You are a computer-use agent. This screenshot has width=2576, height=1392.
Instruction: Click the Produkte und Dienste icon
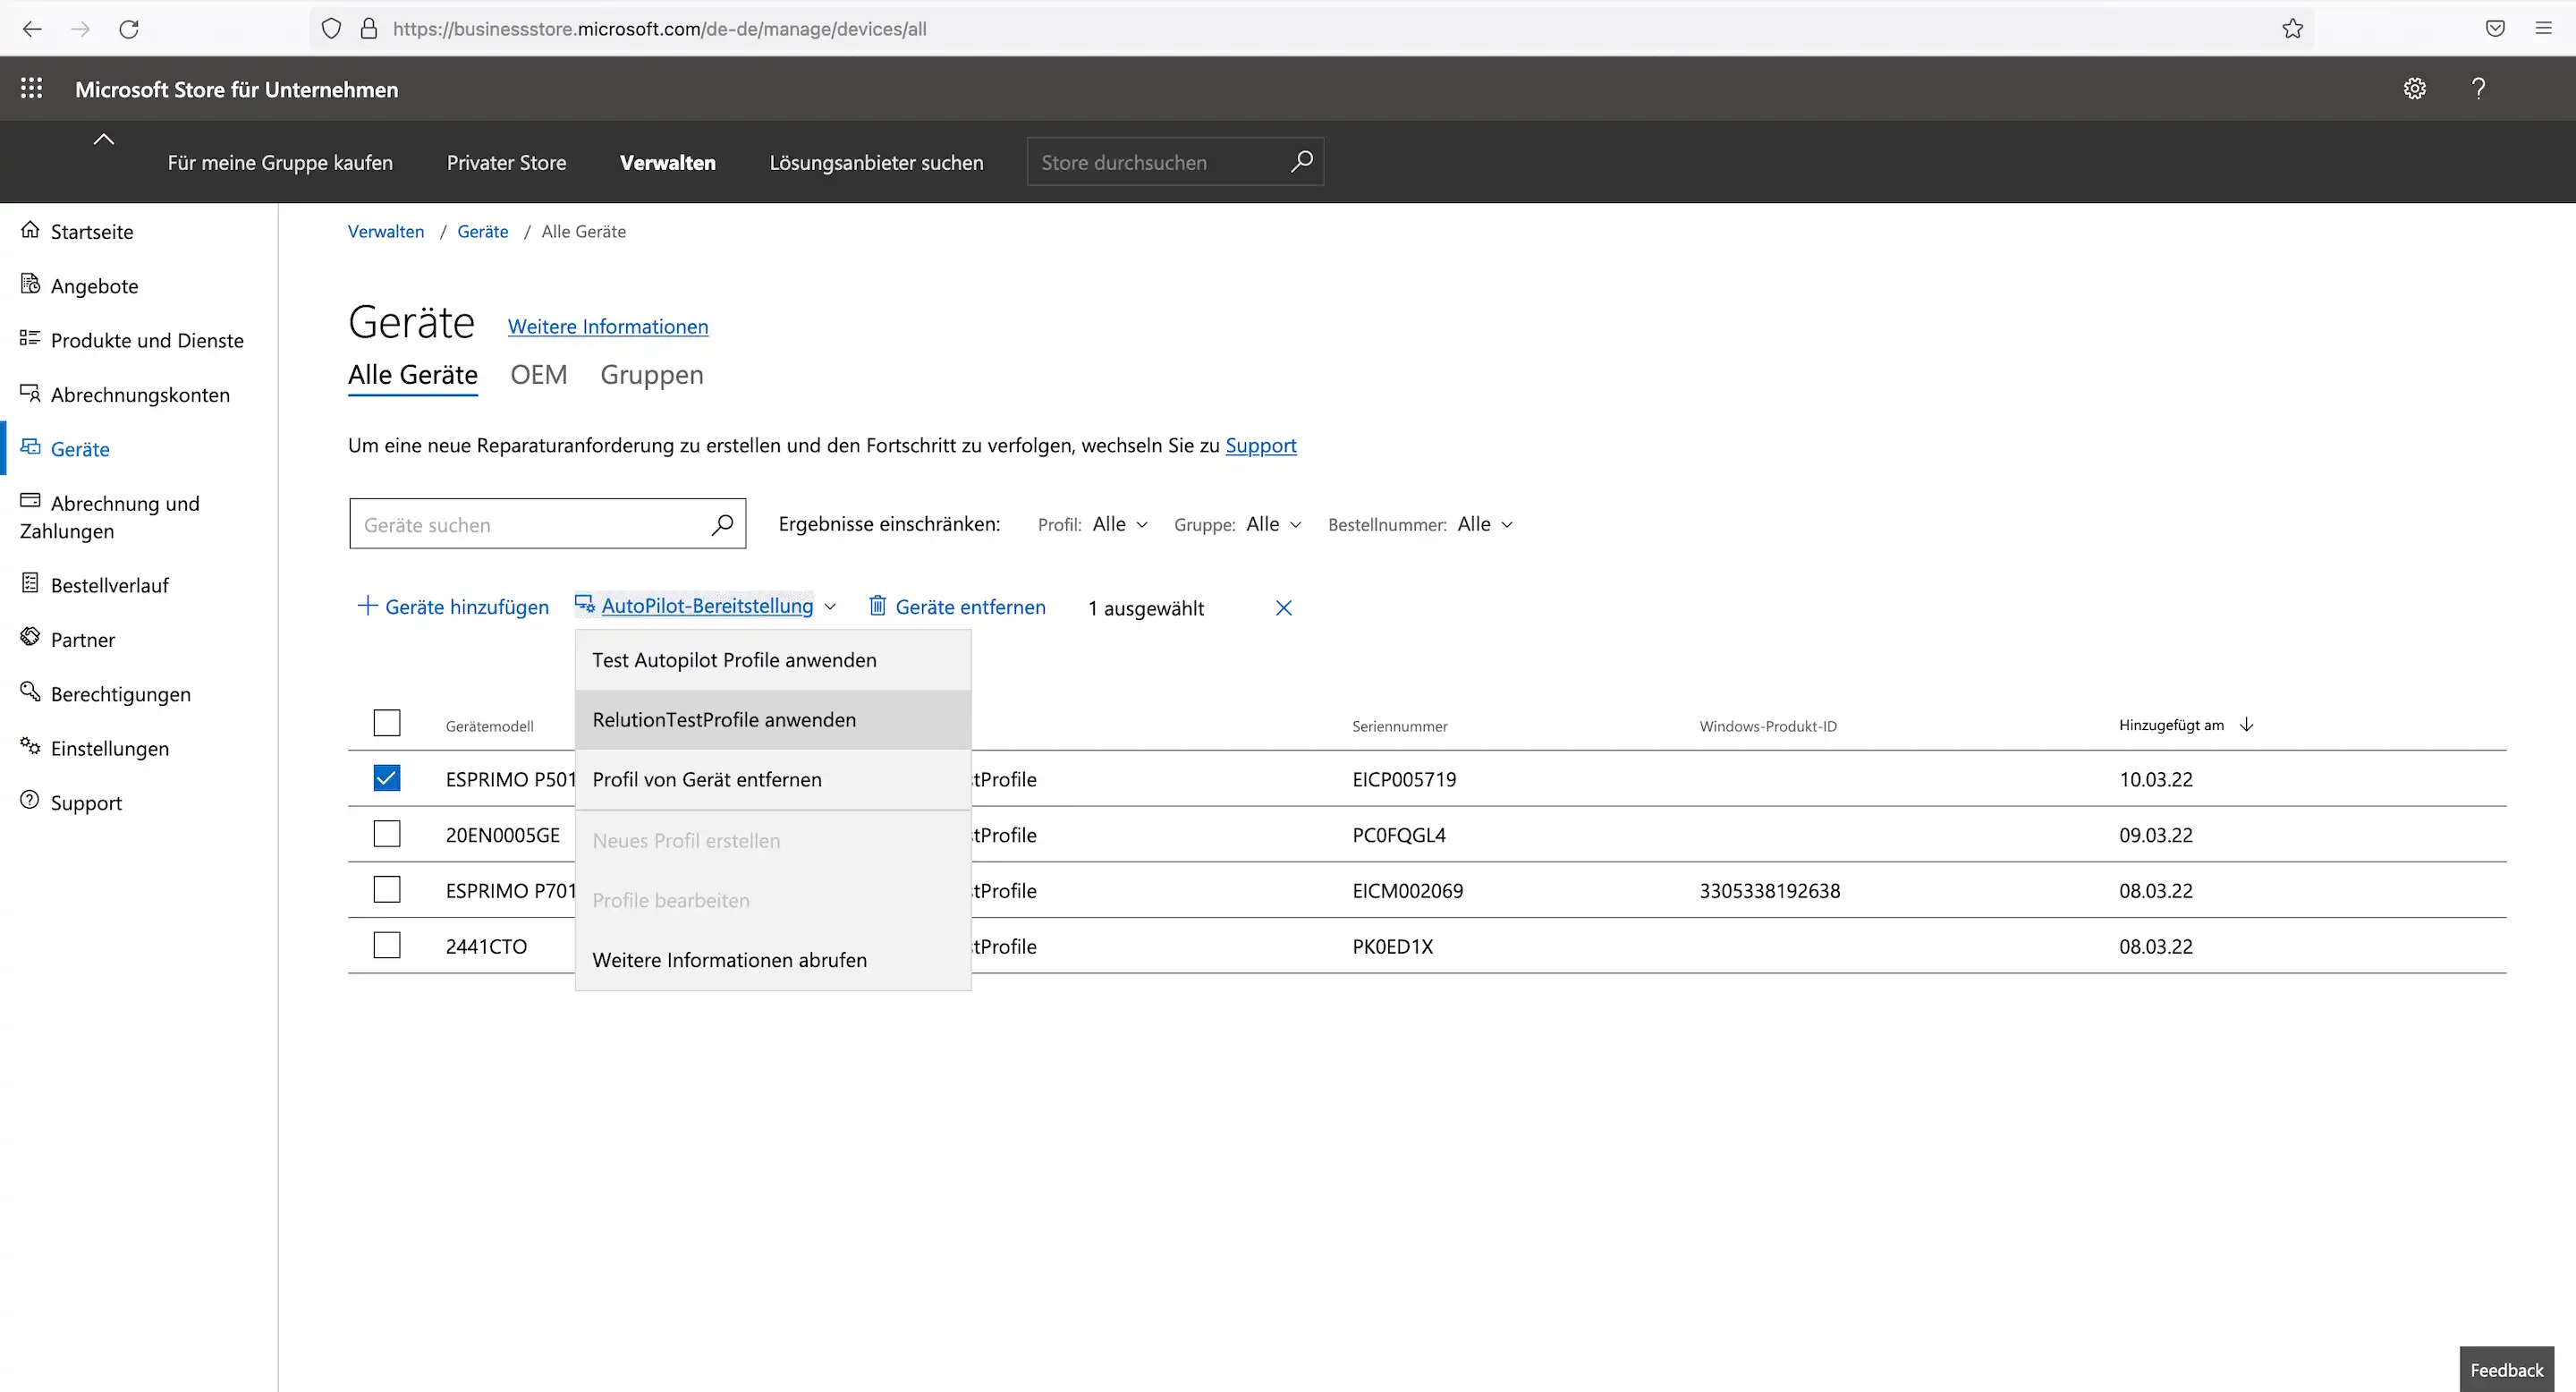(30, 338)
